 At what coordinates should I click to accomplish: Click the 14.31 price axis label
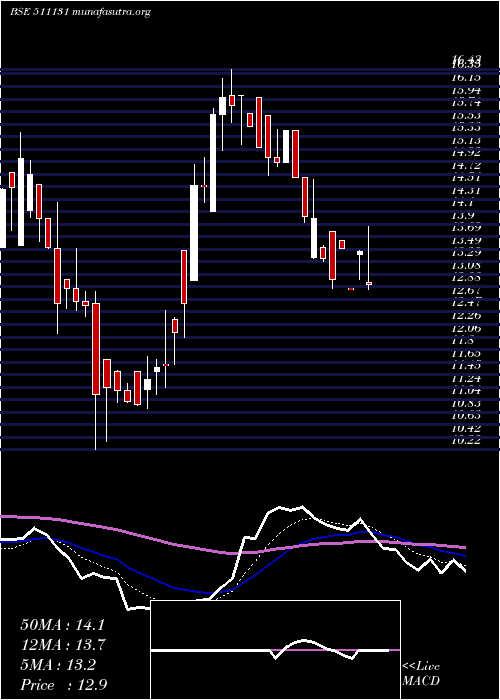click(x=466, y=191)
